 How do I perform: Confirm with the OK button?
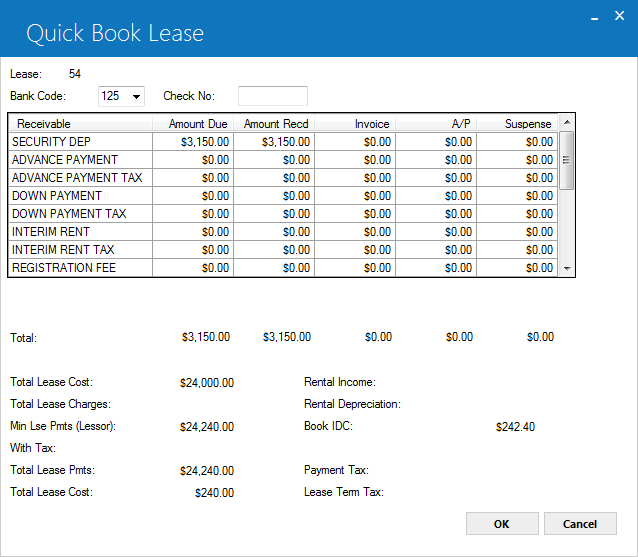tap(502, 524)
